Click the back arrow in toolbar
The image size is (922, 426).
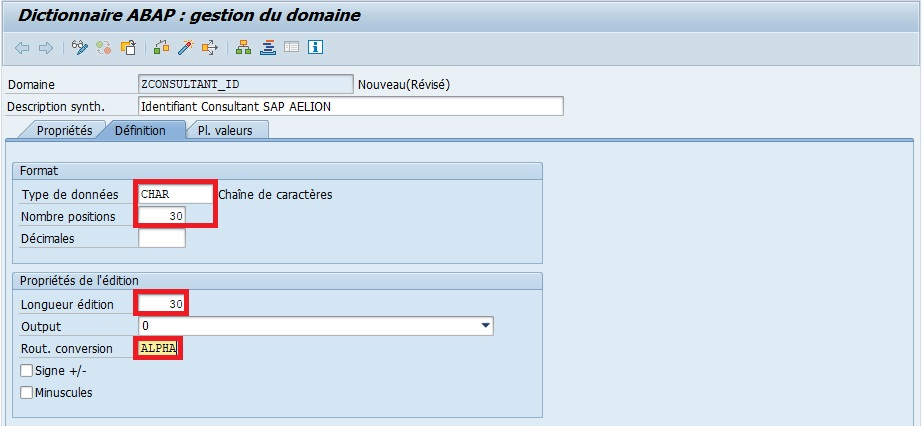tap(22, 47)
